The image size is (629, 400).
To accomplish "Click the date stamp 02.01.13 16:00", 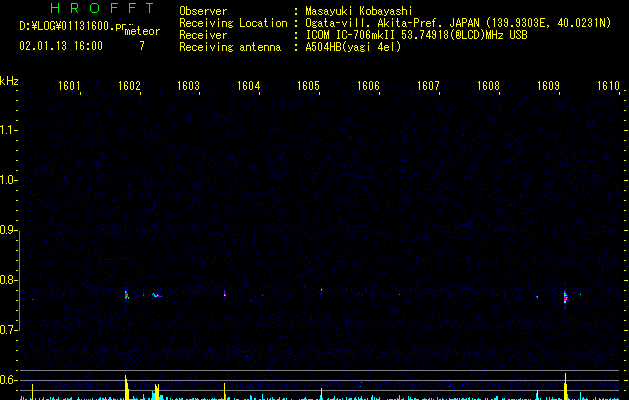I will (x=61, y=46).
